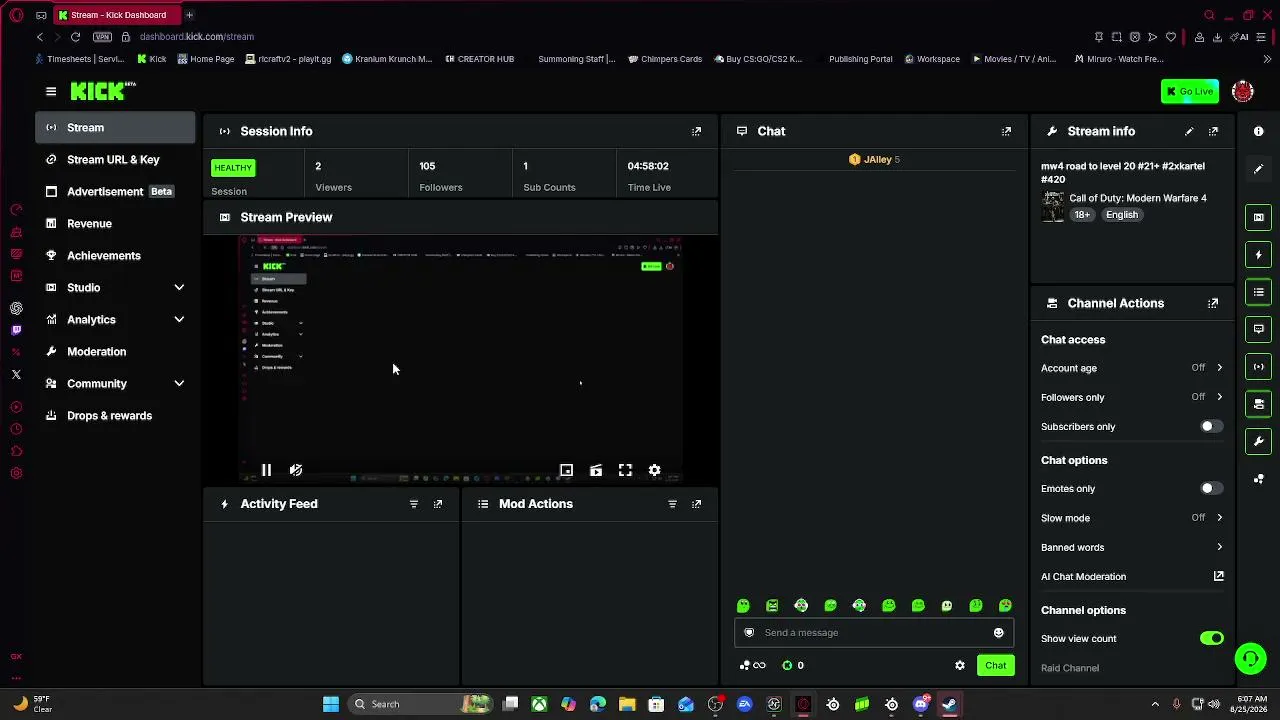Pop out the Mod Actions panel

[x=697, y=504]
